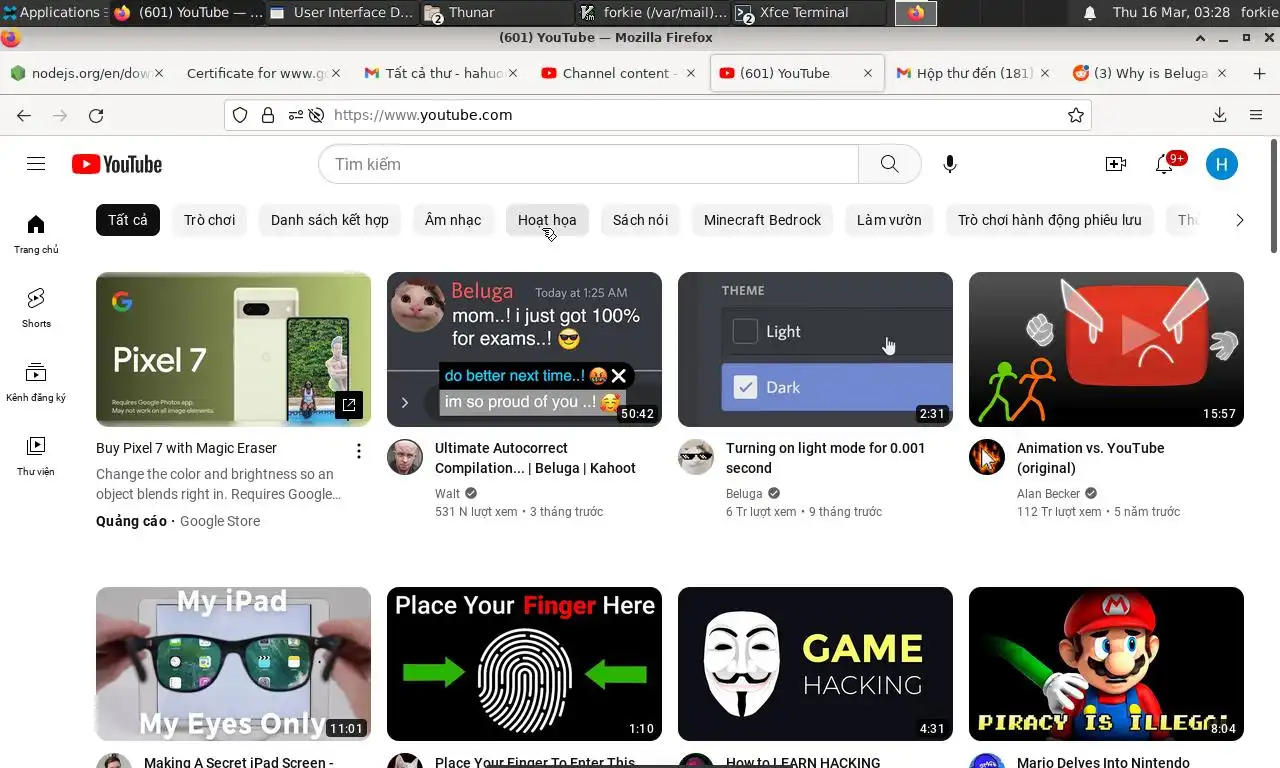
Task: Click the YouTube logo
Action: coord(117,164)
